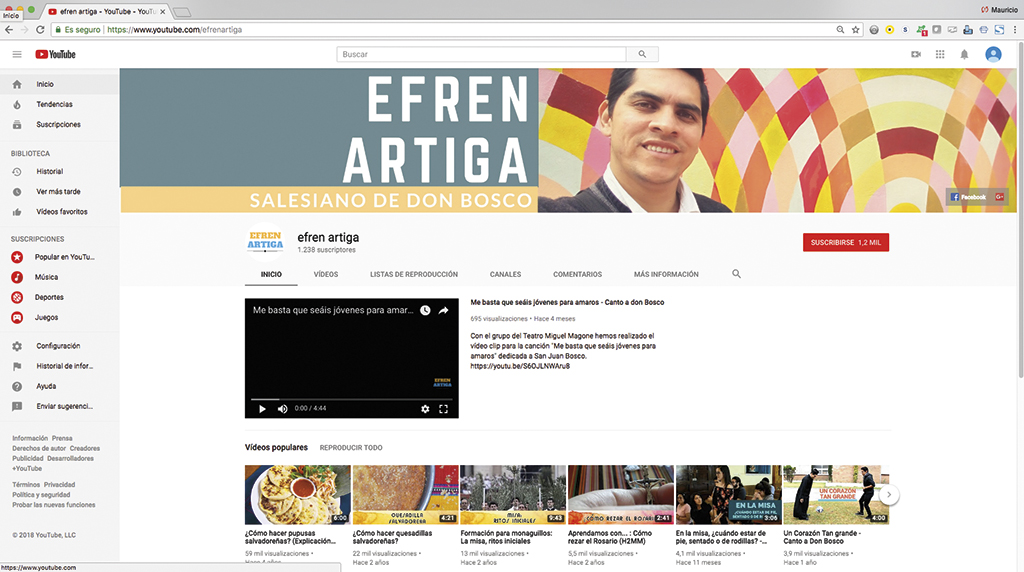Open the account avatar menu
The height and width of the screenshot is (572, 1024).
click(x=993, y=54)
